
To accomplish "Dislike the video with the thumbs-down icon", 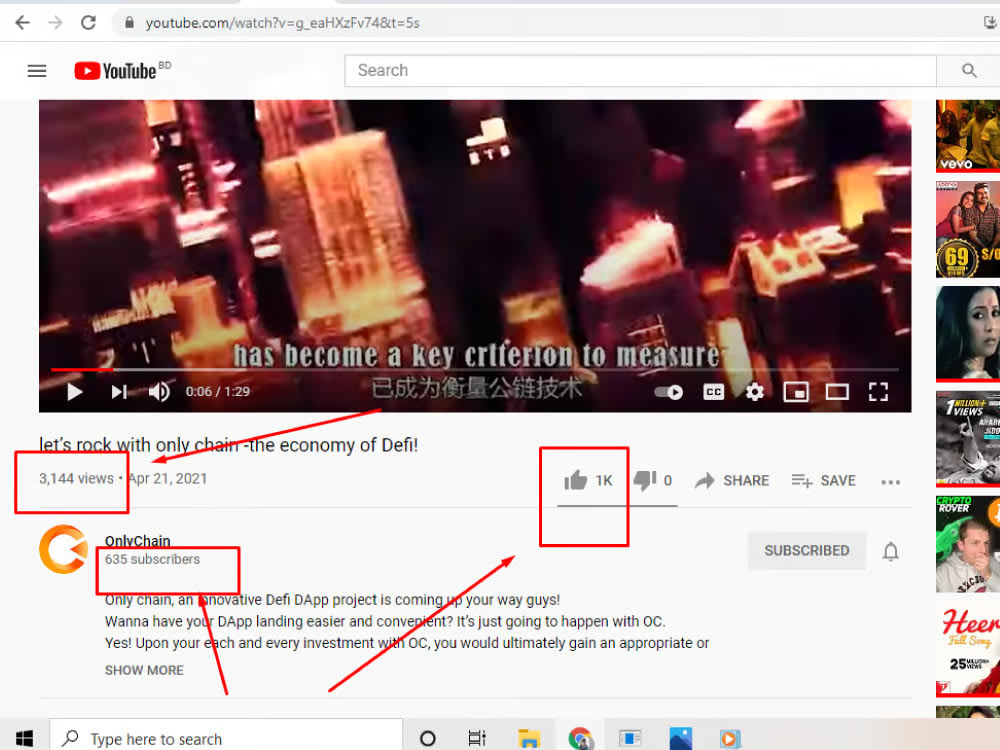I will tap(645, 480).
